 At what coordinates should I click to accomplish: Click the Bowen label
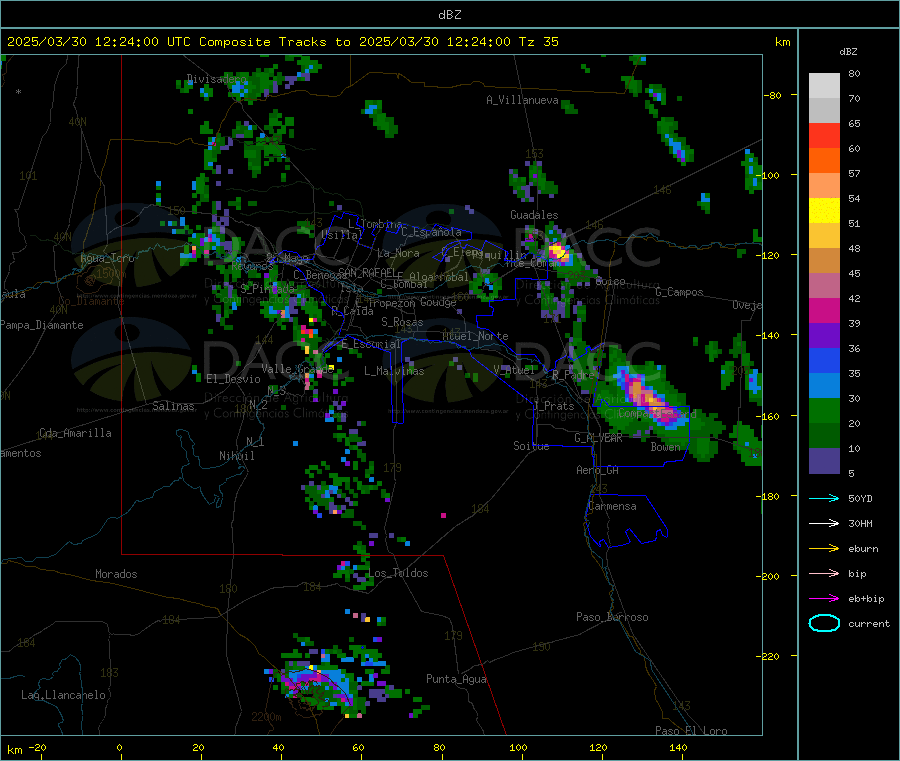tap(665, 447)
